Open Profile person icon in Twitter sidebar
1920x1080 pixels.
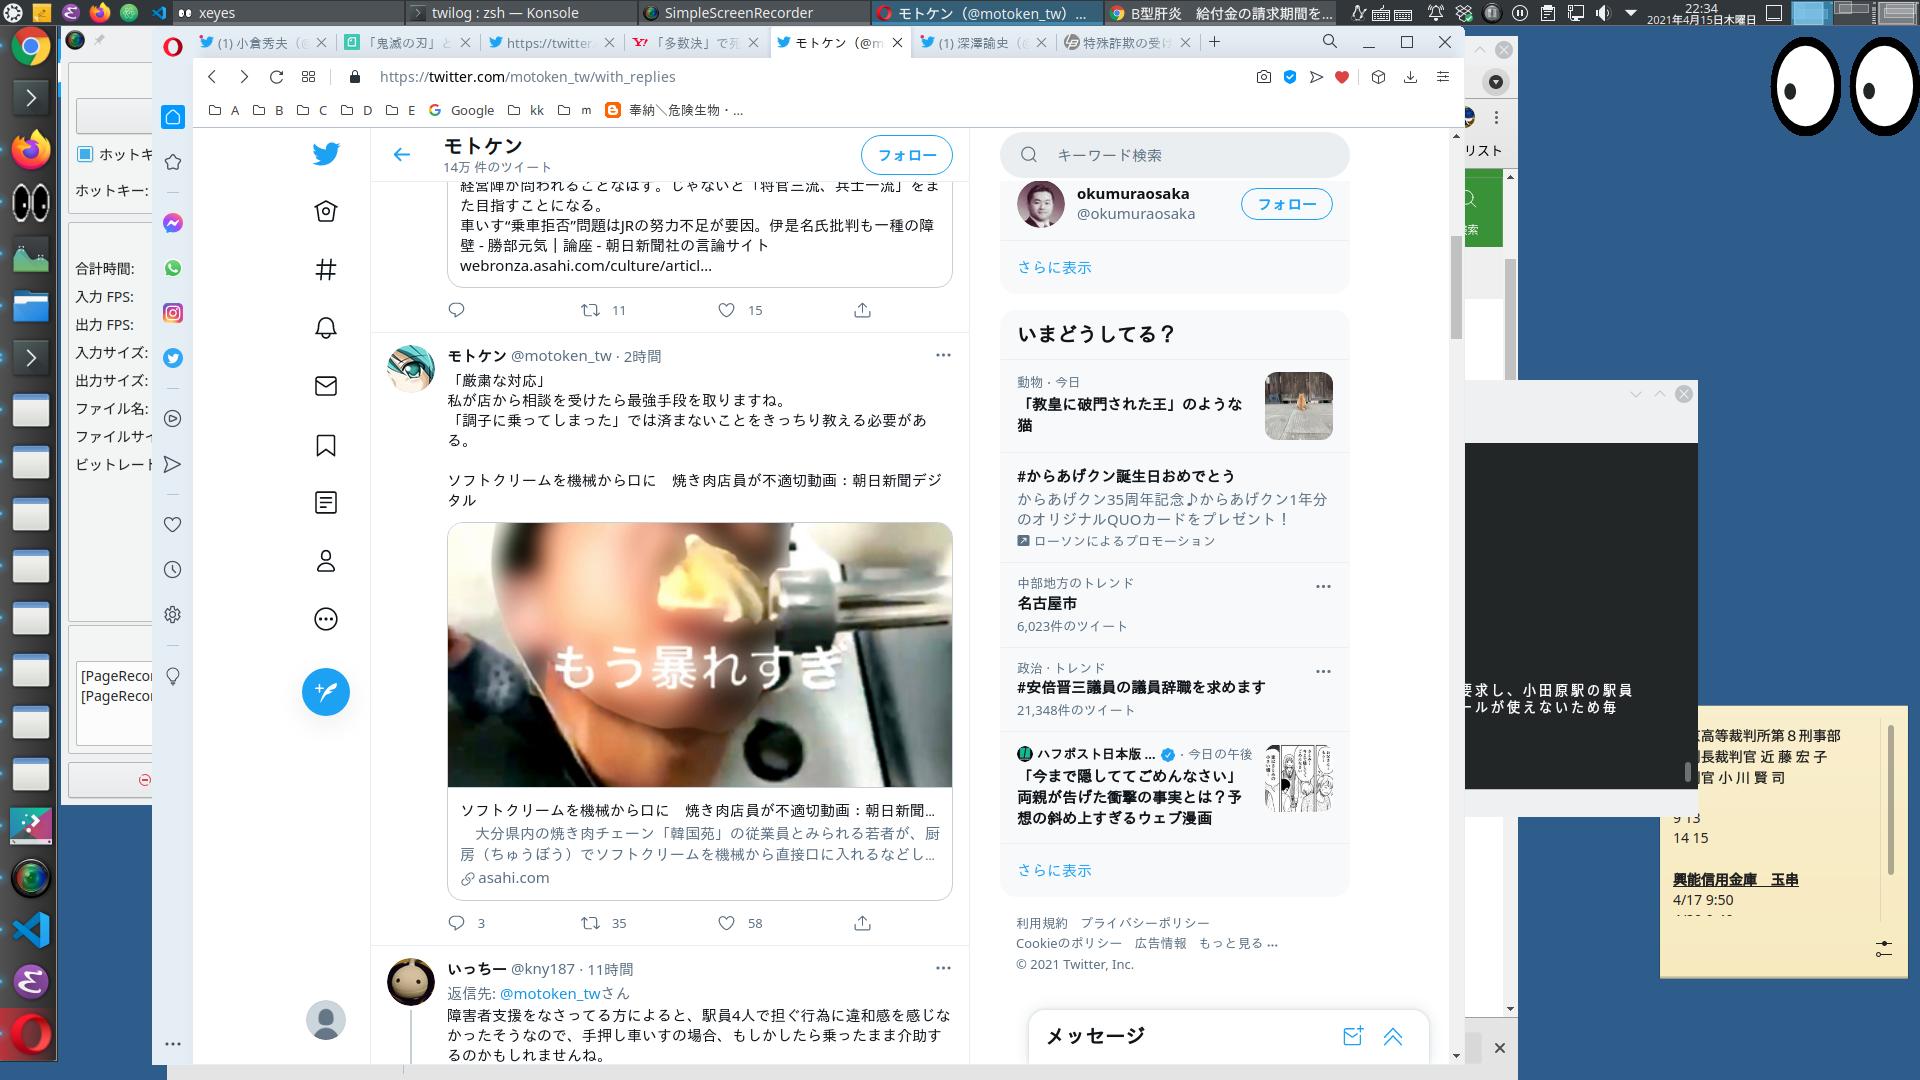point(326,561)
